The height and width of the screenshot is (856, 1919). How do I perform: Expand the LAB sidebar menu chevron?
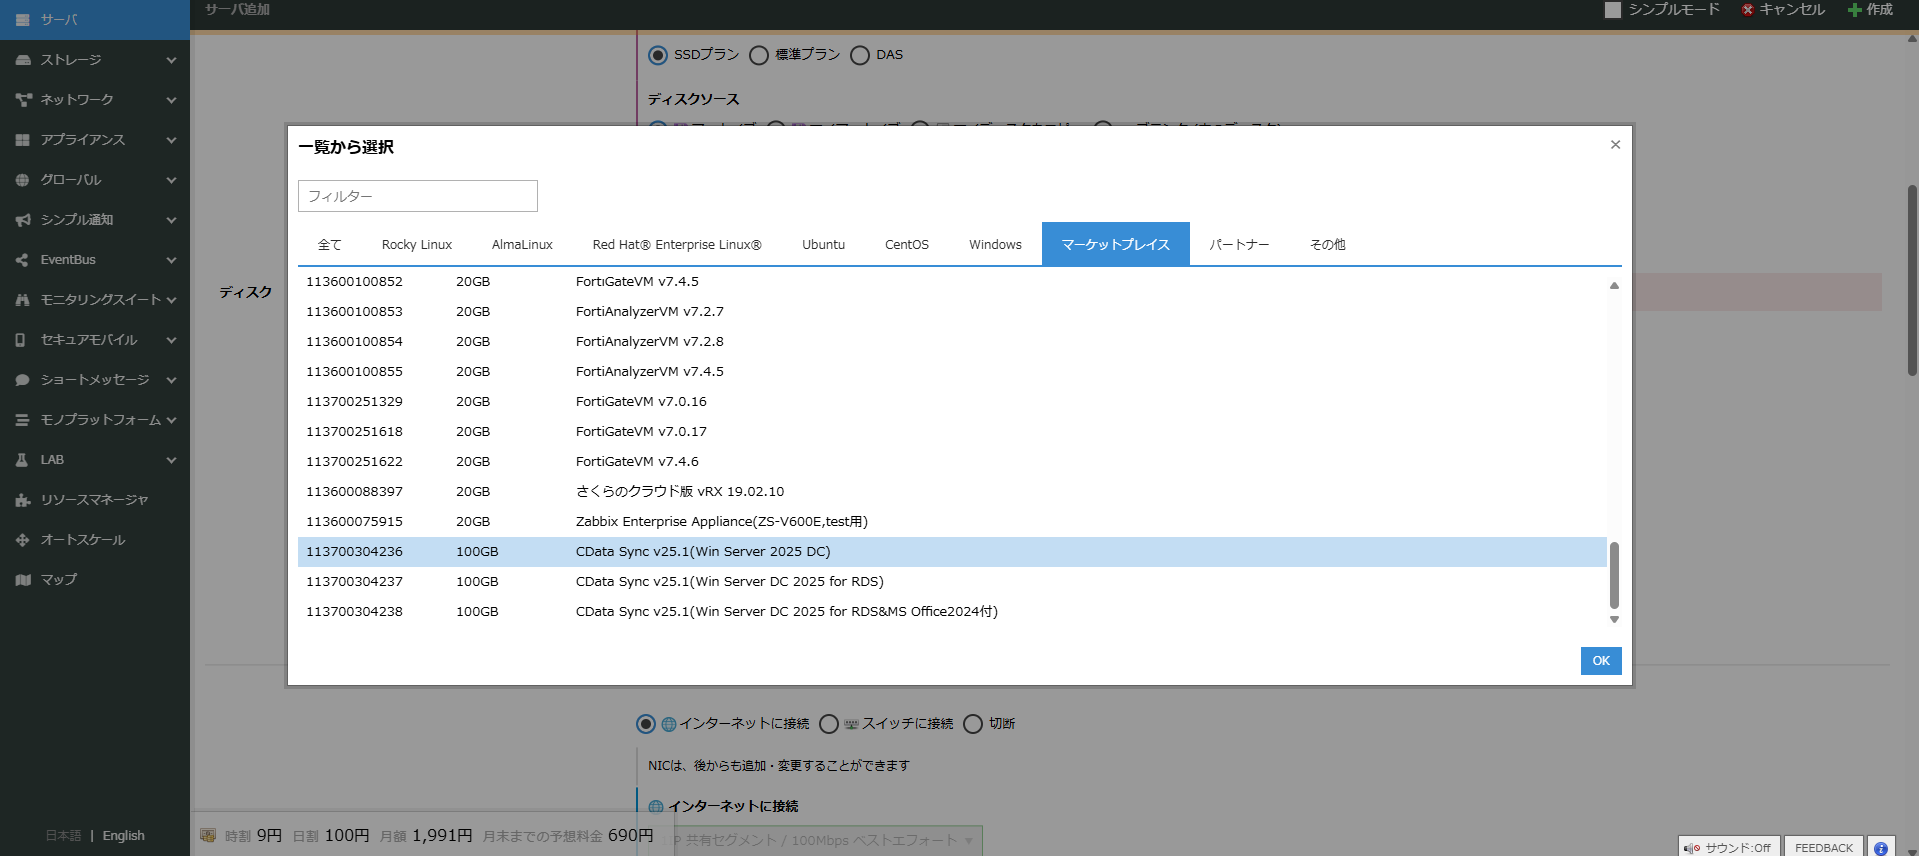pyautogui.click(x=171, y=460)
